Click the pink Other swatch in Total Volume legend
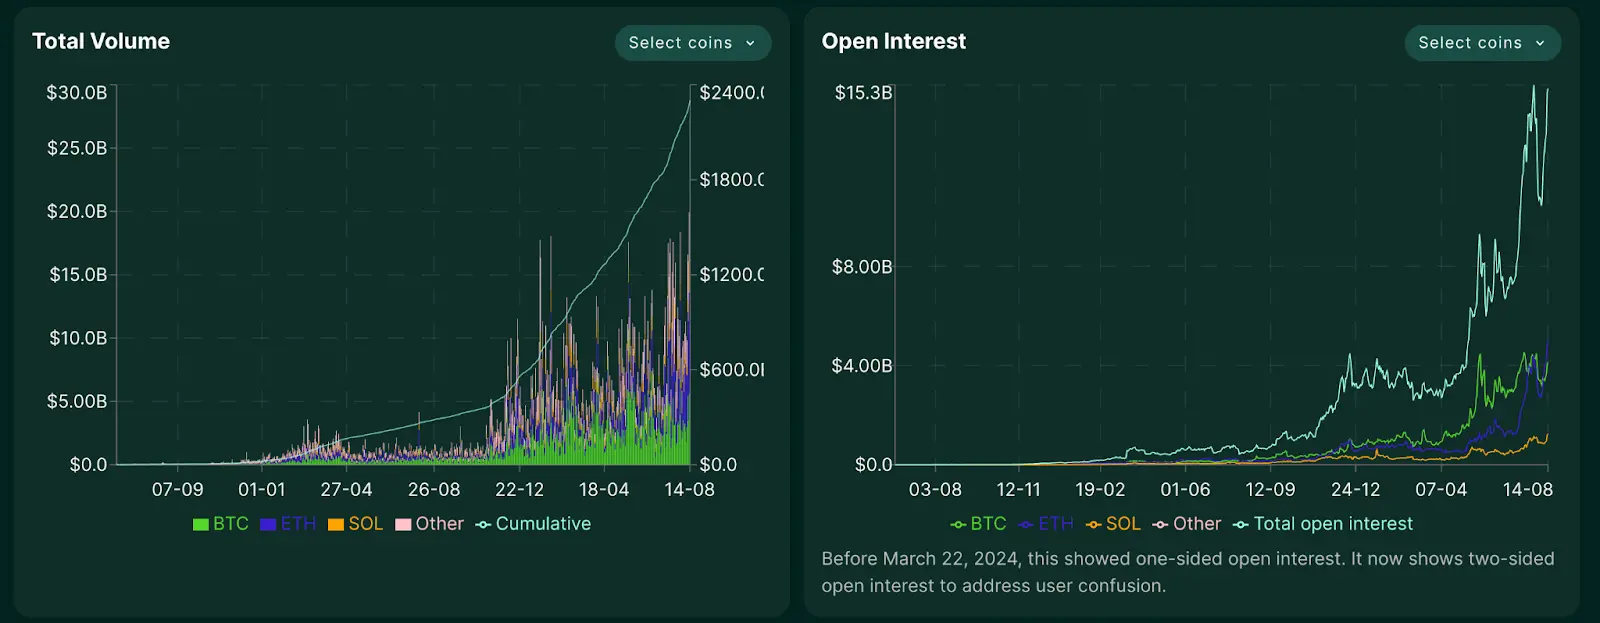 [x=404, y=525]
